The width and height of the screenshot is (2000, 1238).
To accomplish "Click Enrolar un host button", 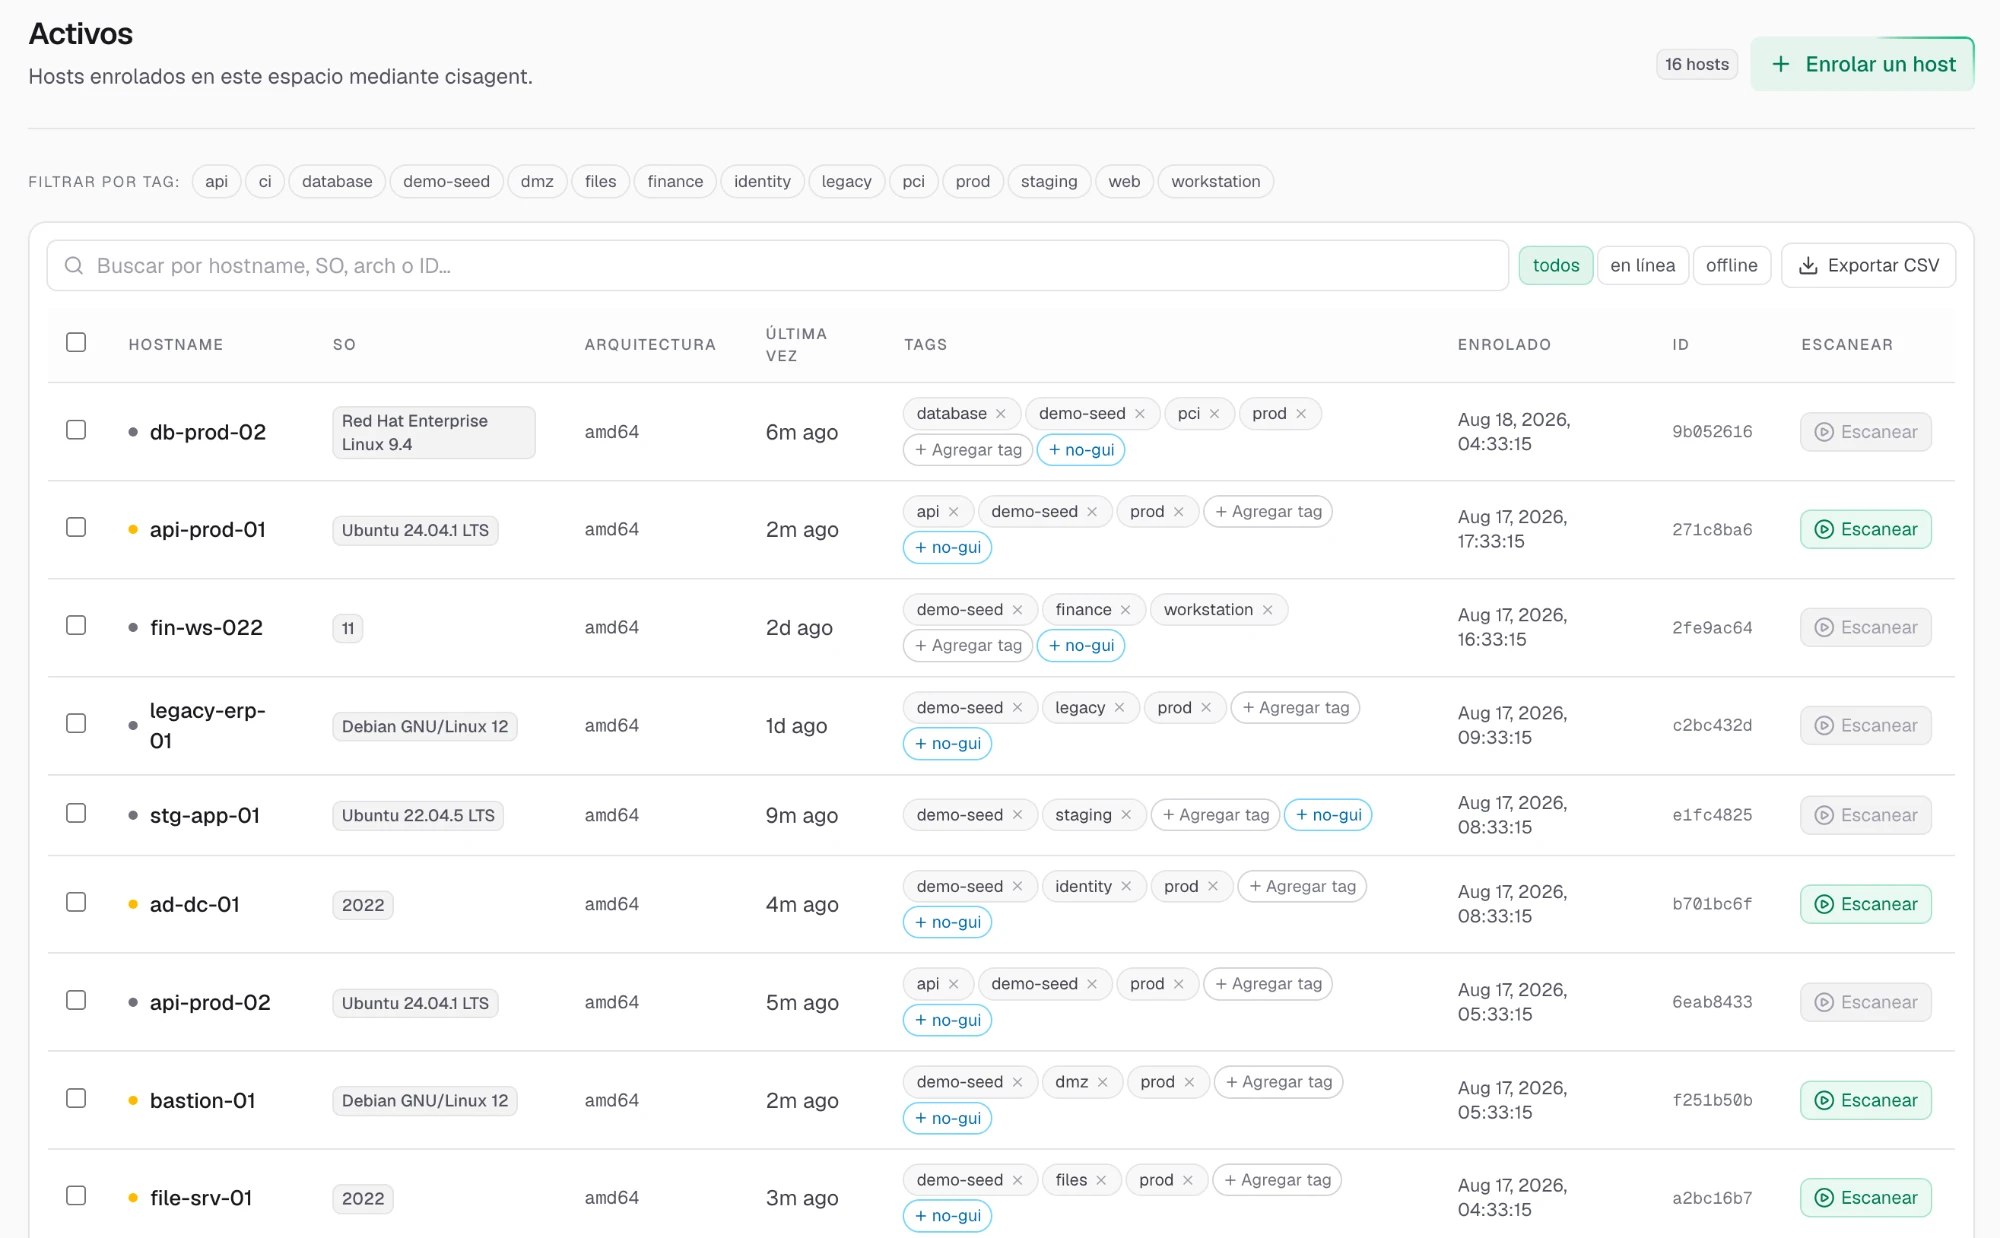I will 1862,65.
